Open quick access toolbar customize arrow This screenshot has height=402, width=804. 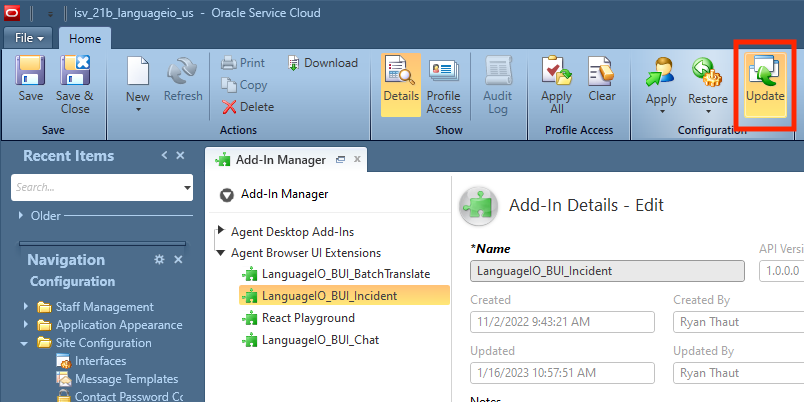click(x=51, y=14)
